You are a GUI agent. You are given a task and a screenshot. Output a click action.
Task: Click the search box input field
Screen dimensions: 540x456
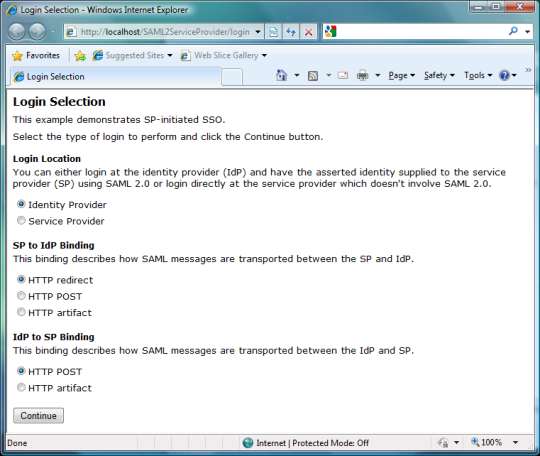pyautogui.click(x=421, y=32)
